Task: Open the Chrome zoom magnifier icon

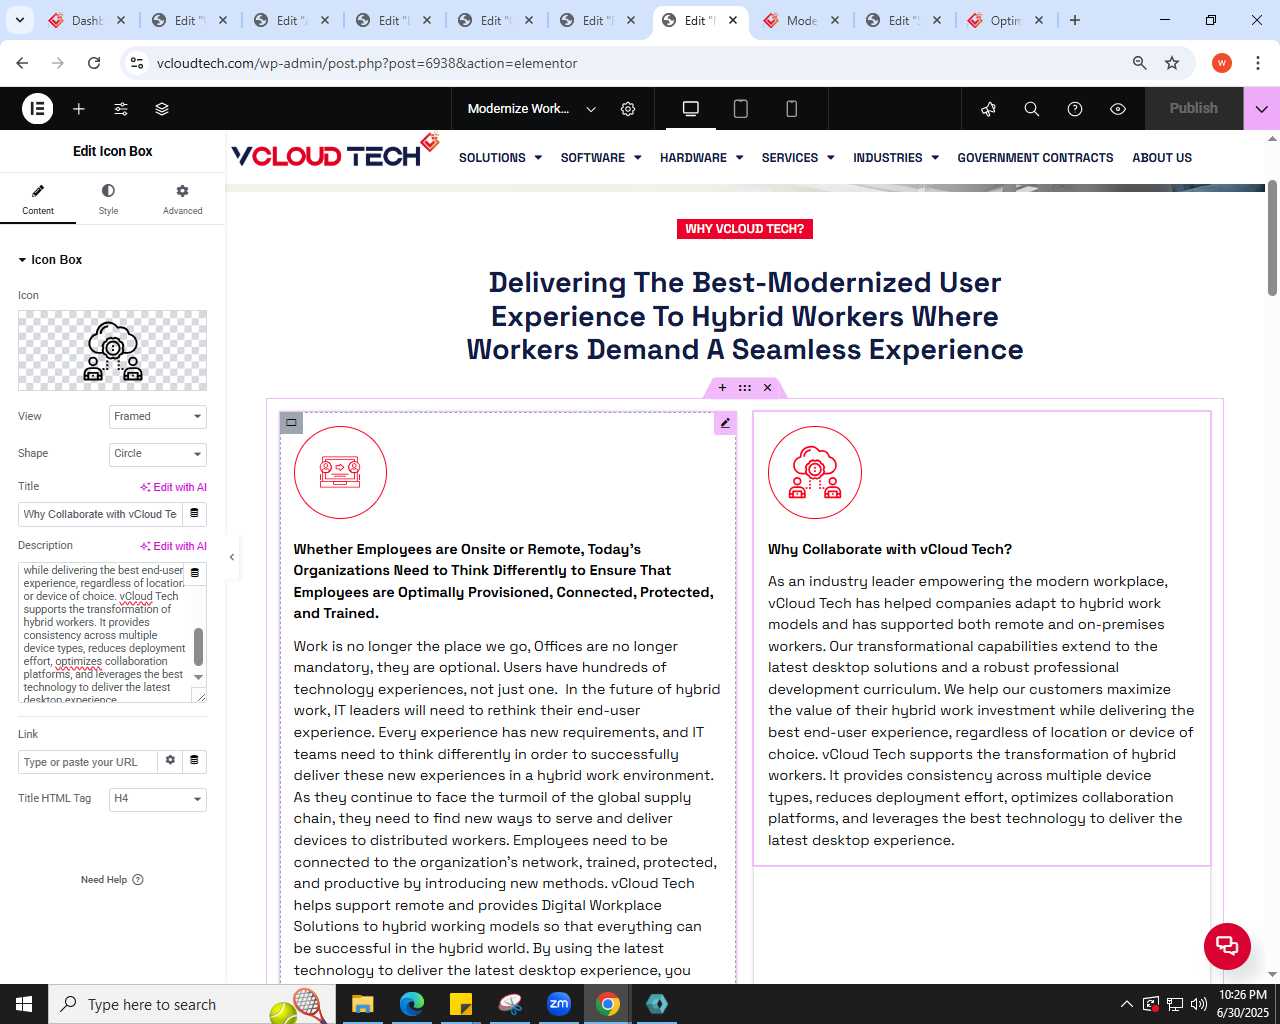Action: [x=1139, y=63]
